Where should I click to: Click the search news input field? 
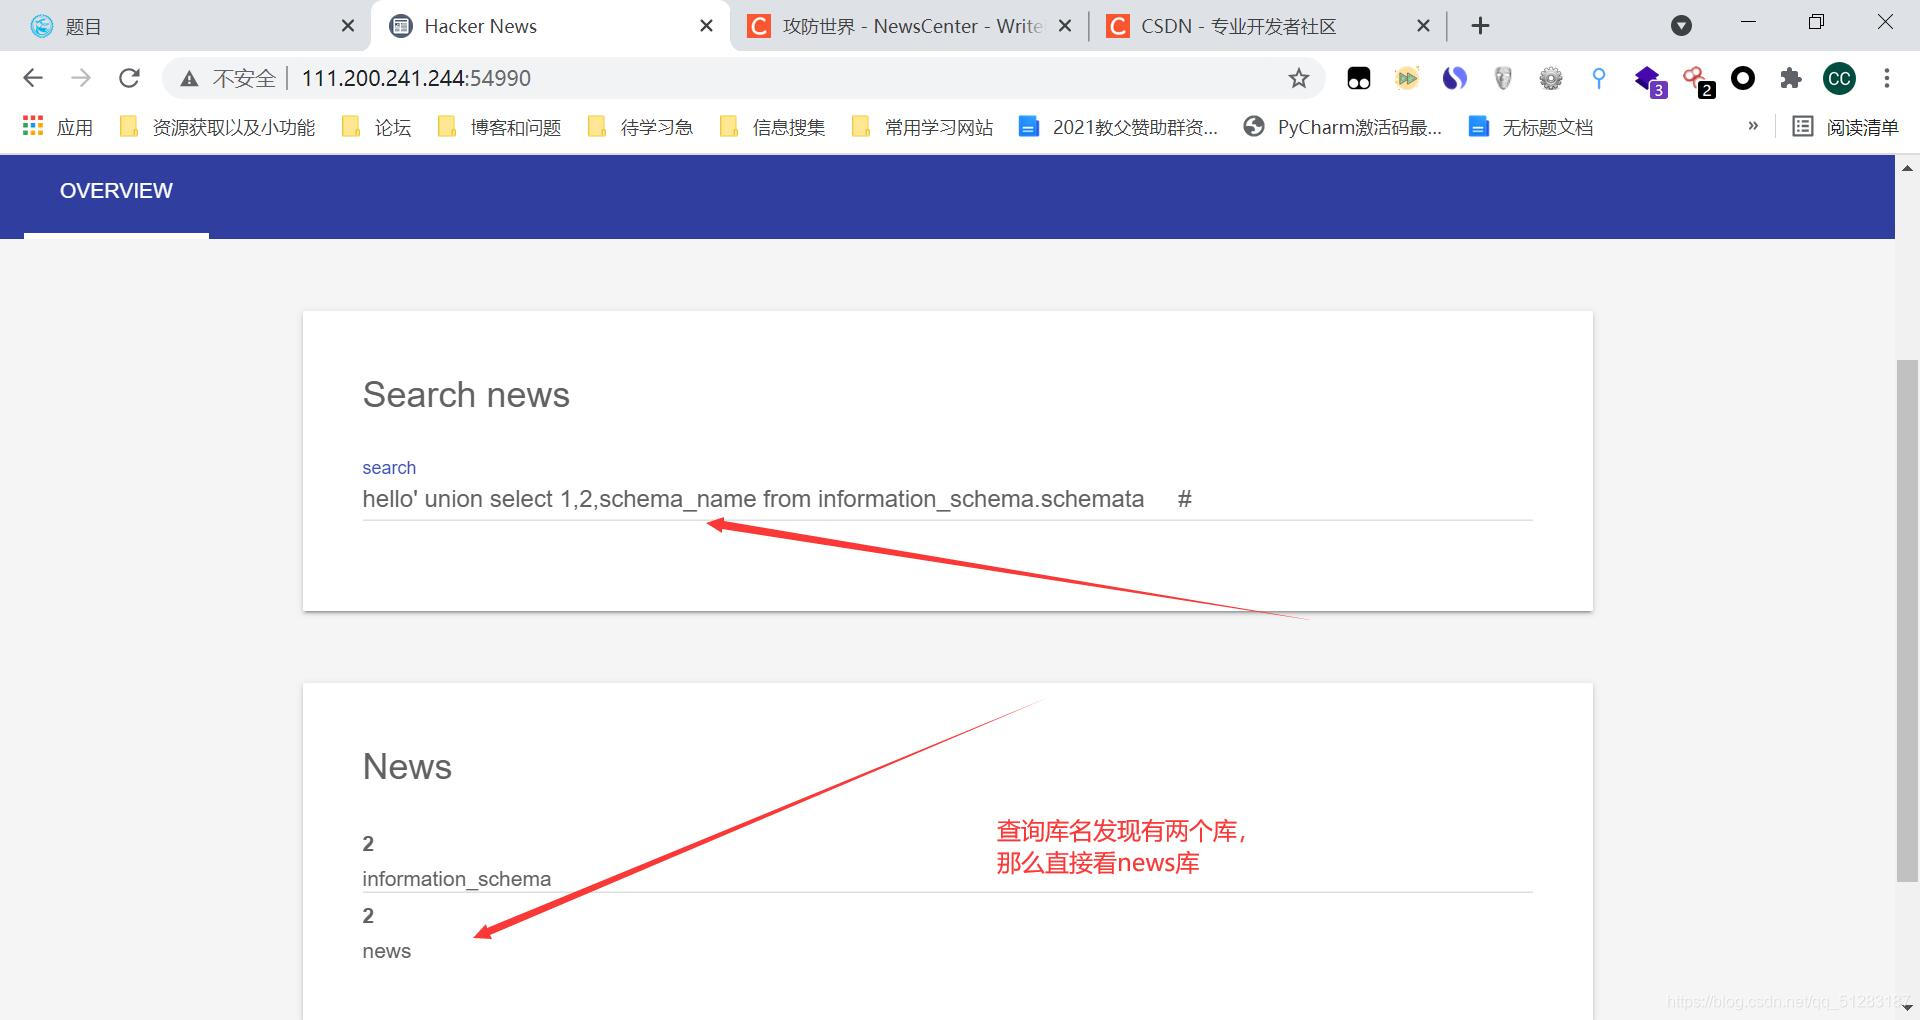pos(947,499)
